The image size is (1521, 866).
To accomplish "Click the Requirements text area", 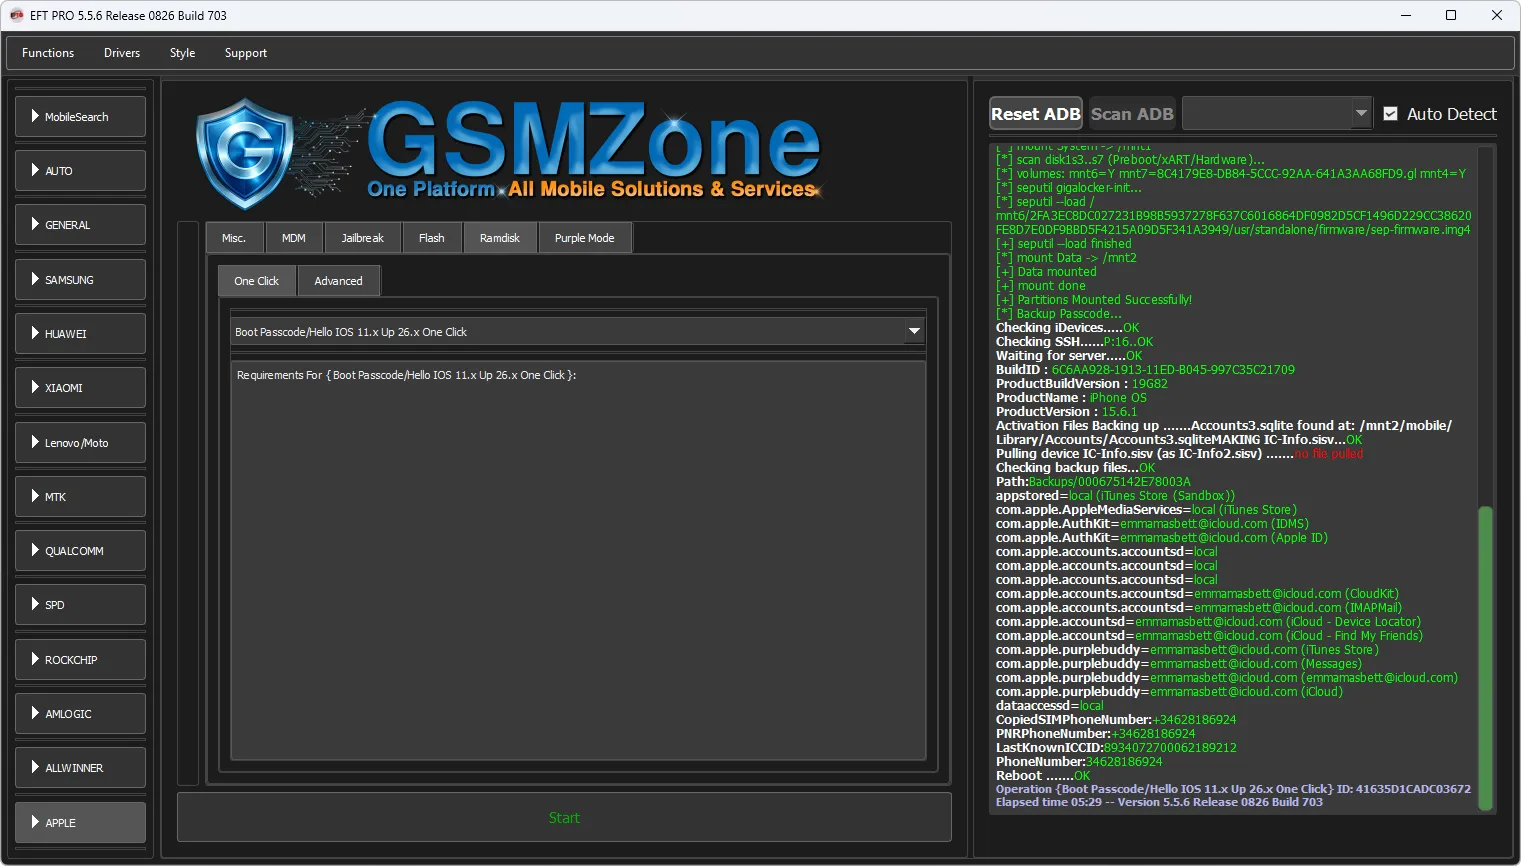I will [578, 560].
